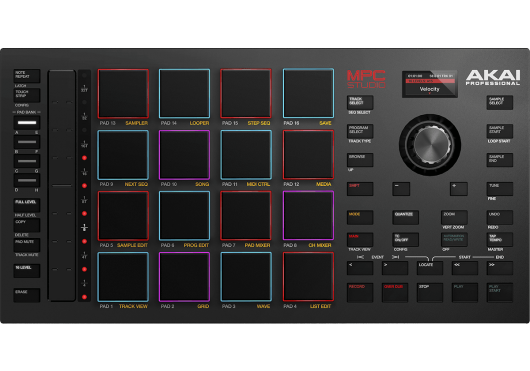Click the COPY button
530x371 pixels.
(27, 225)
